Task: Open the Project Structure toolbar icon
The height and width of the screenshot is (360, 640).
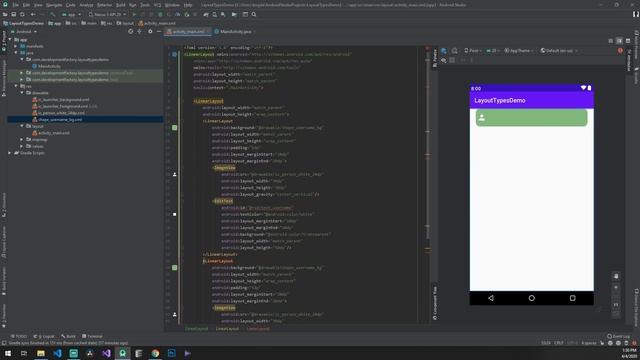Action: 245,14
